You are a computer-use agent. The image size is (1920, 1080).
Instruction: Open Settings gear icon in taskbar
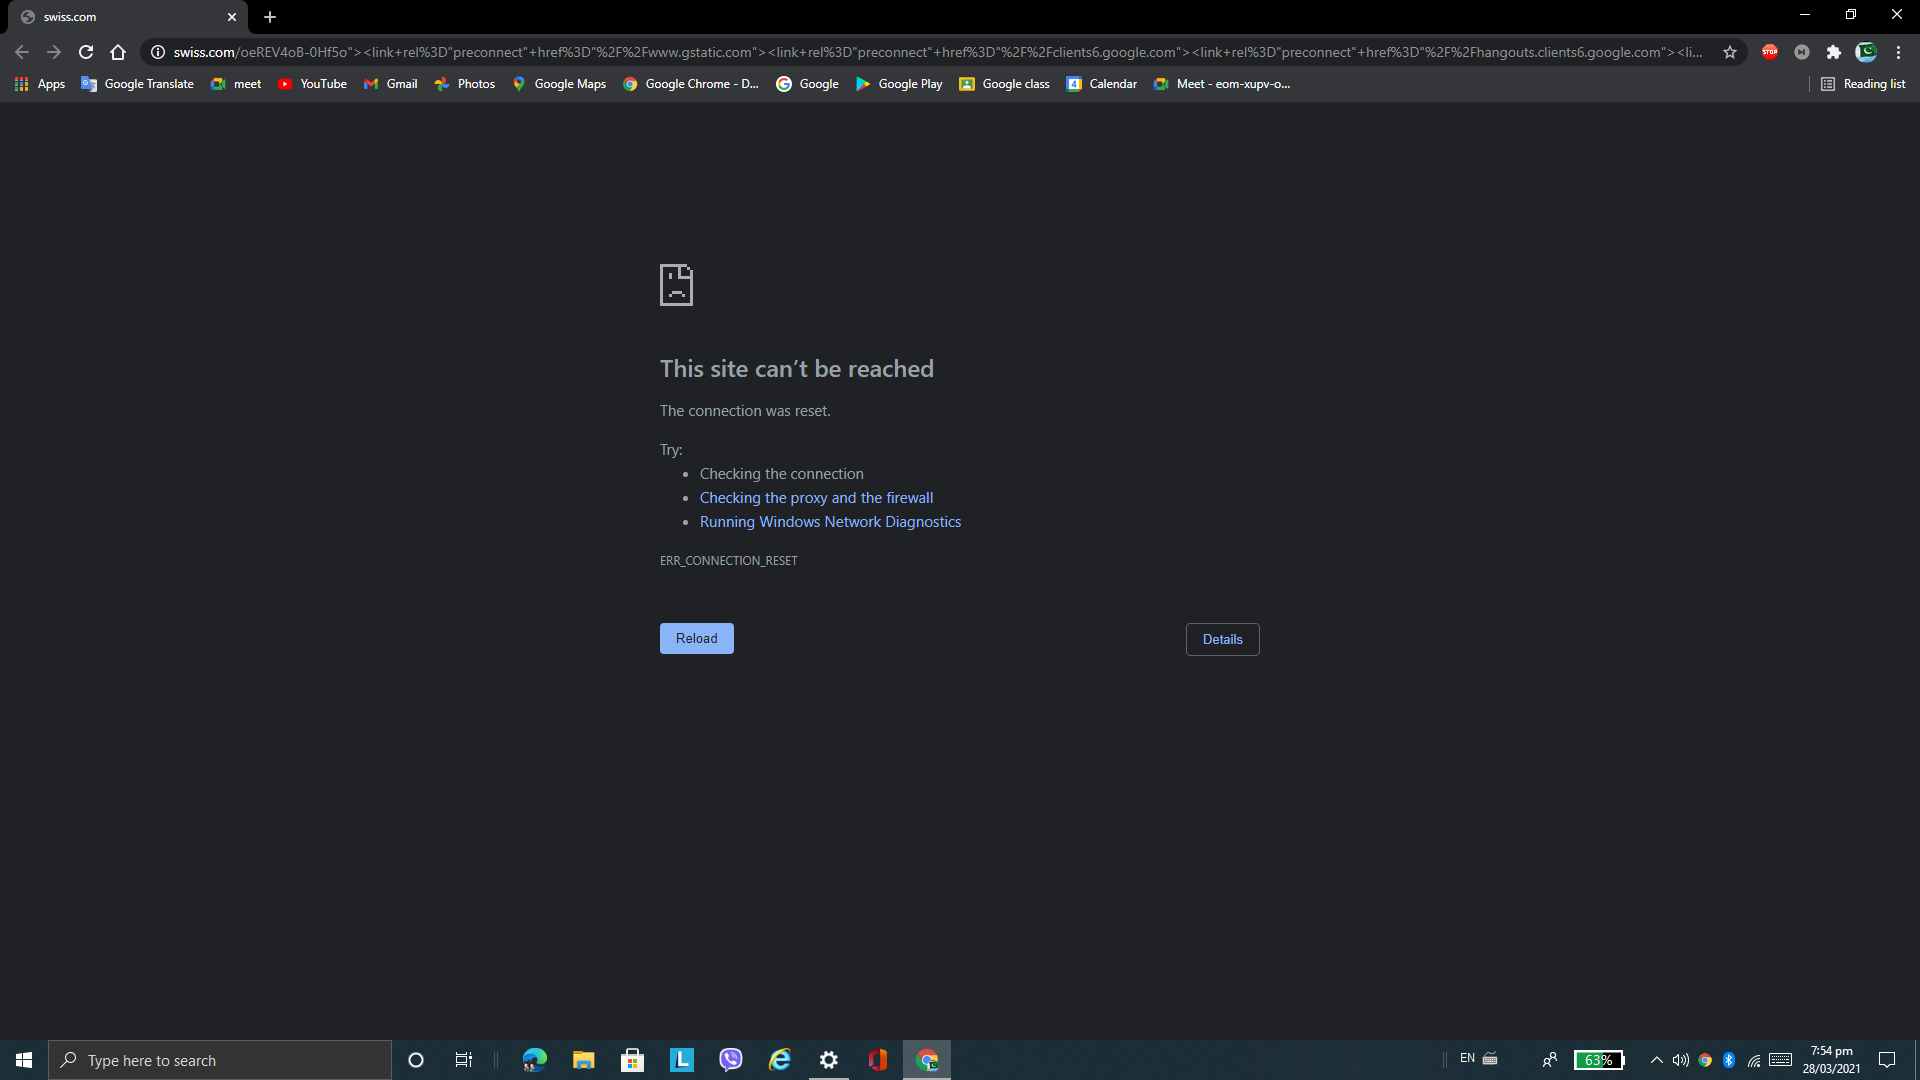pos(828,1059)
